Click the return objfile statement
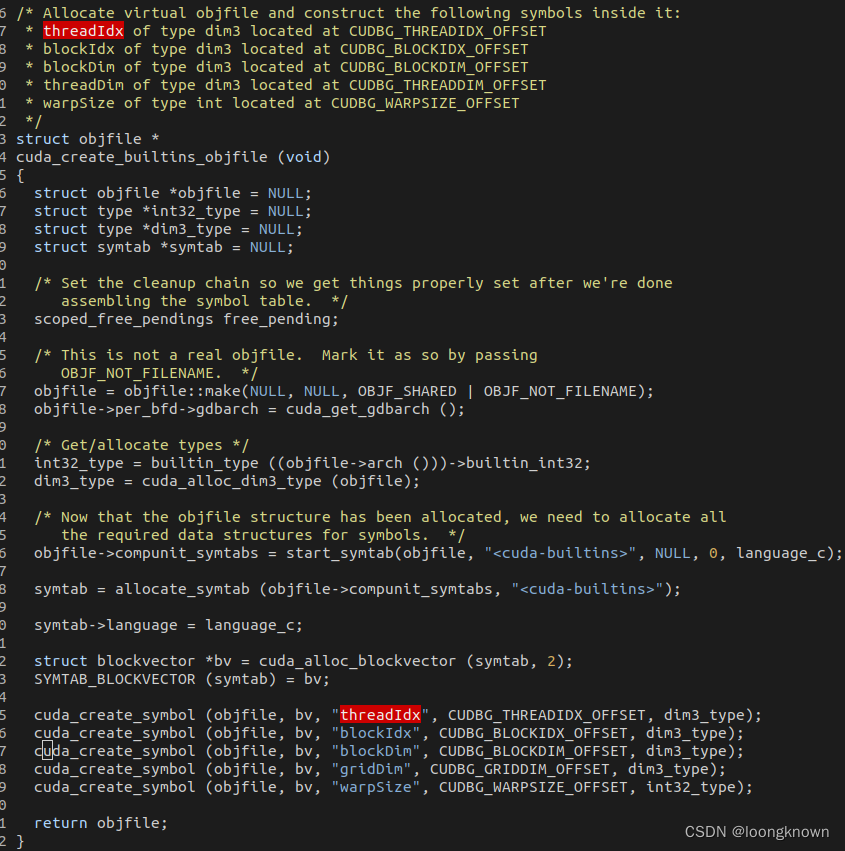 click(x=101, y=823)
